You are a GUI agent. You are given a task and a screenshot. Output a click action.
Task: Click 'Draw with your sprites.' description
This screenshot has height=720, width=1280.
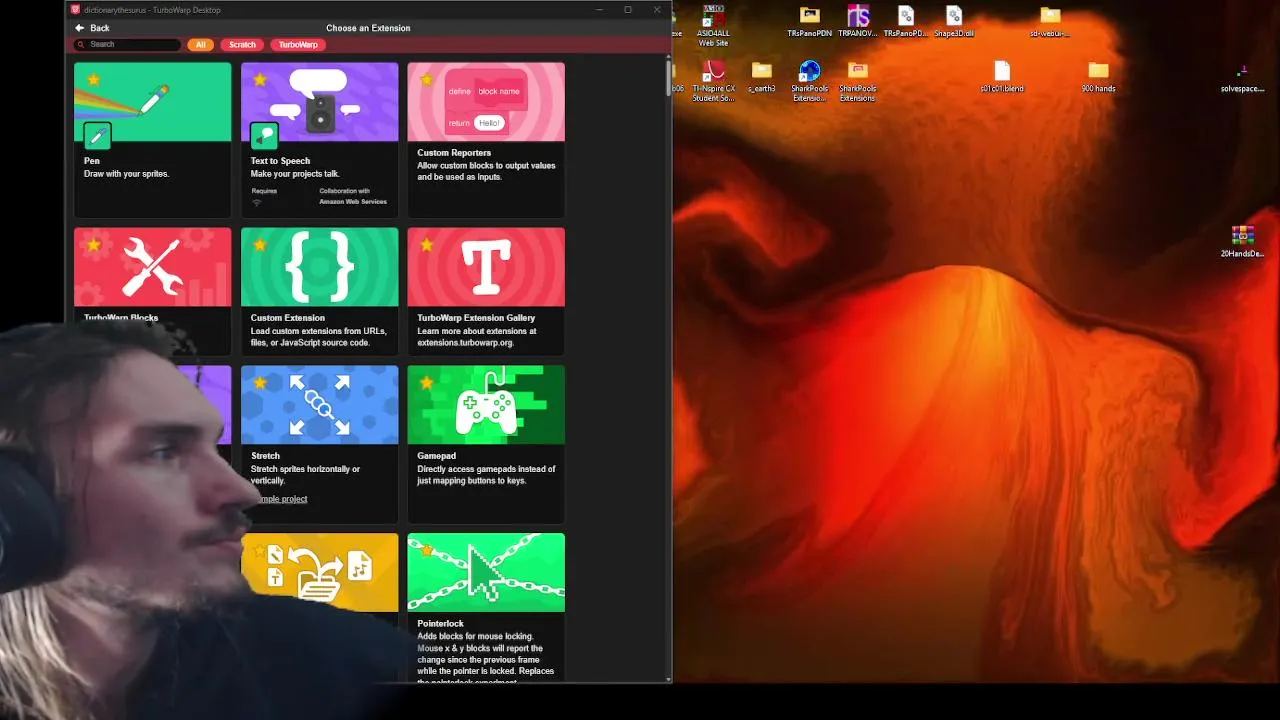tap(126, 174)
